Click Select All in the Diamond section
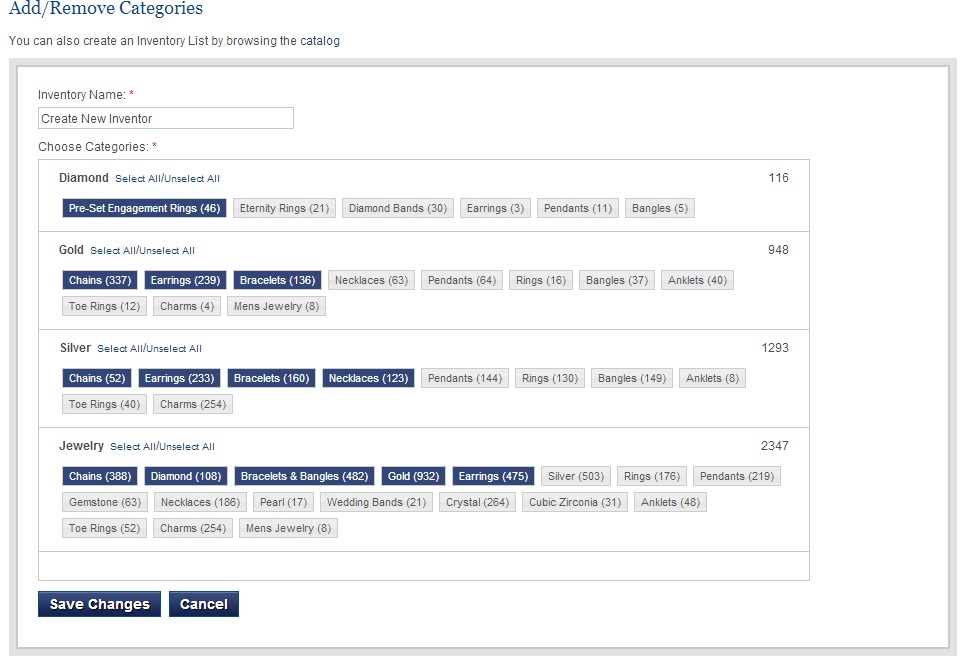 click(x=138, y=179)
